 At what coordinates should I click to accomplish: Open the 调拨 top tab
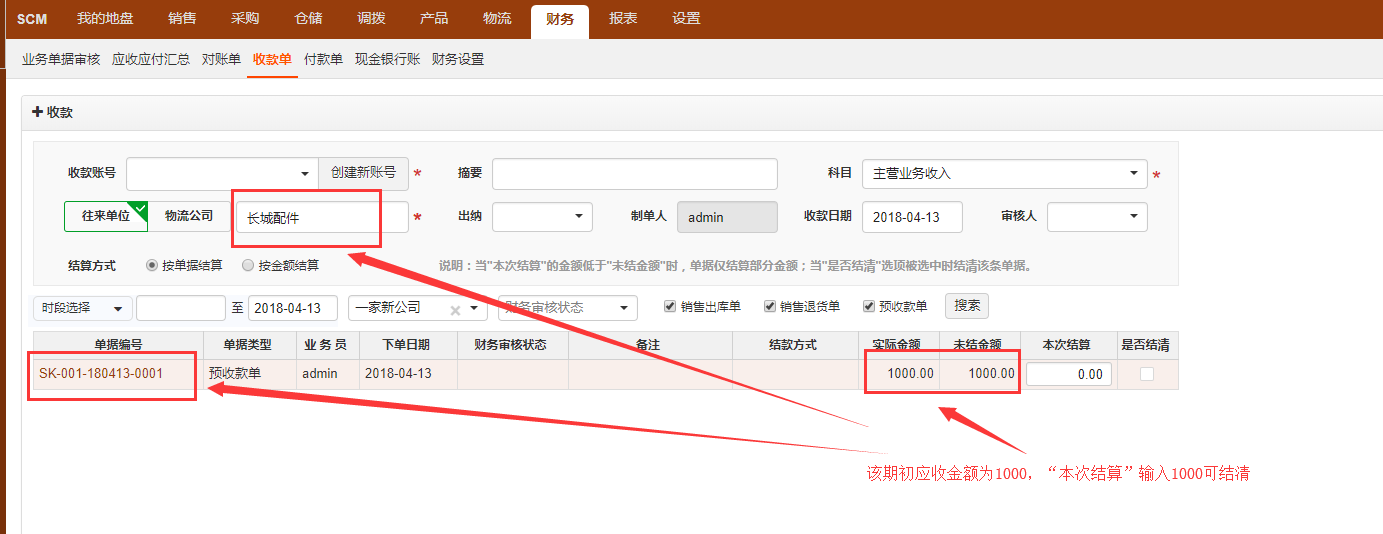[x=371, y=19]
